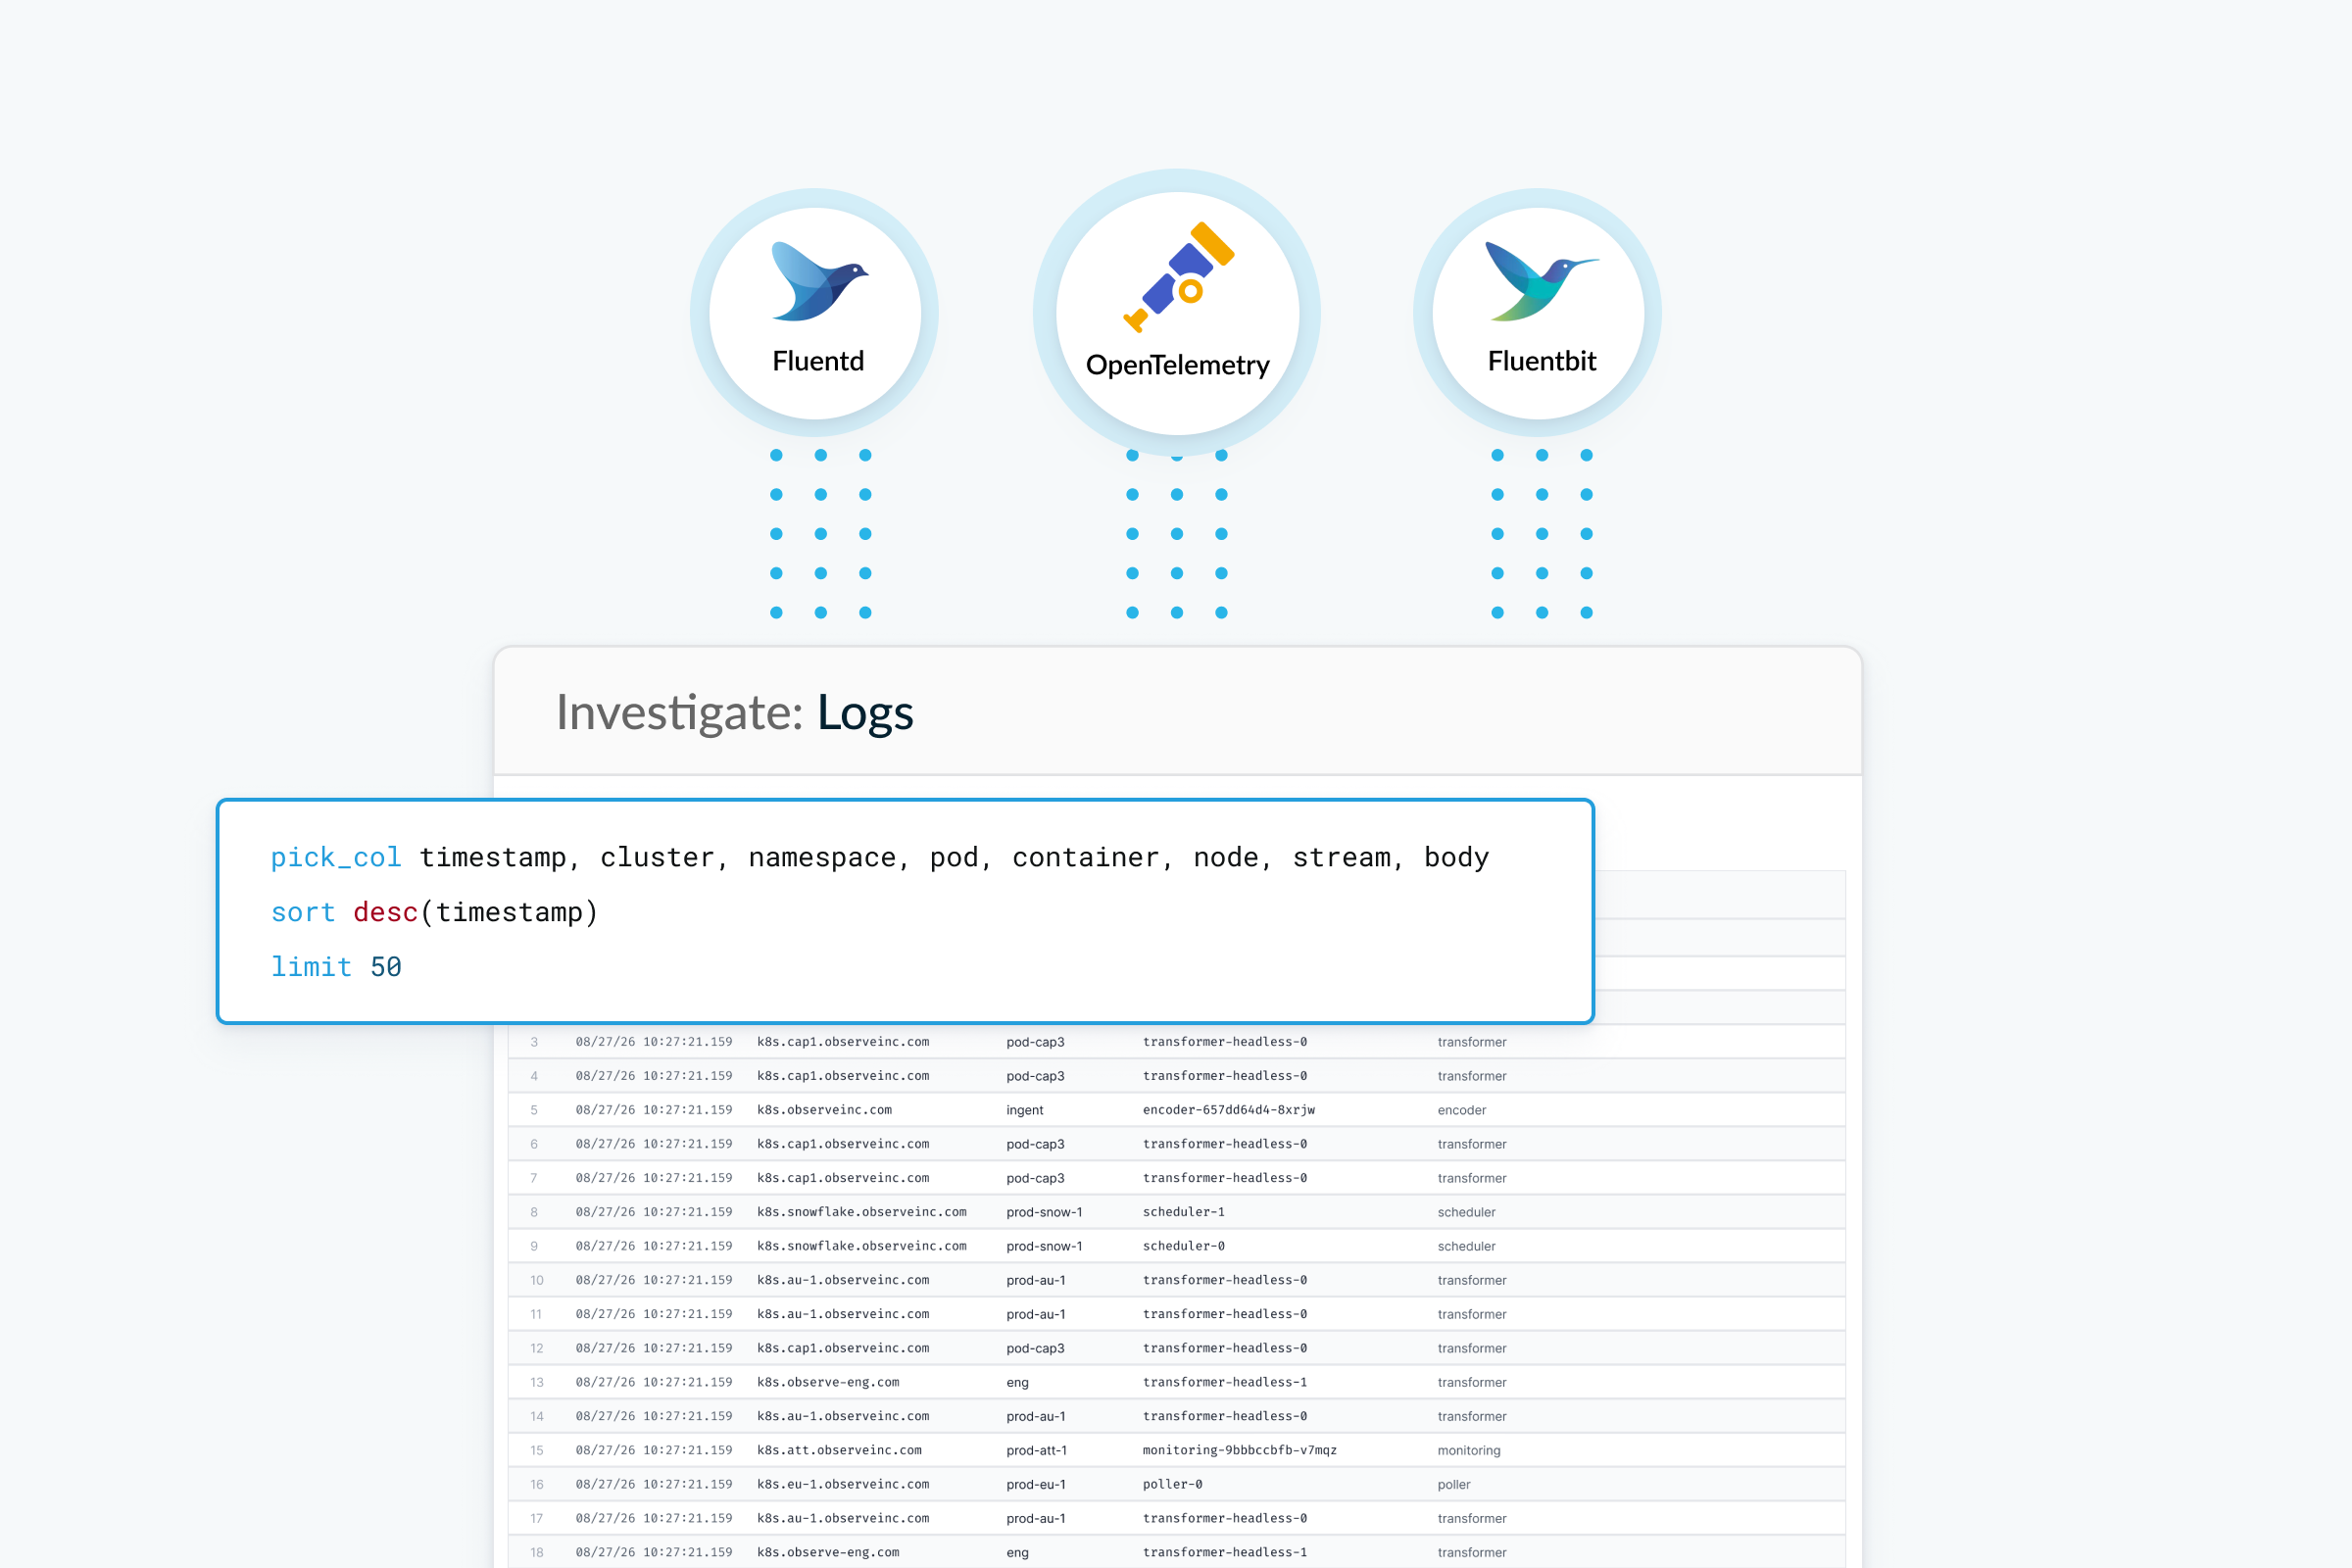Click the Fluentbit label text
The width and height of the screenshot is (2352, 1568).
pyautogui.click(x=1541, y=361)
